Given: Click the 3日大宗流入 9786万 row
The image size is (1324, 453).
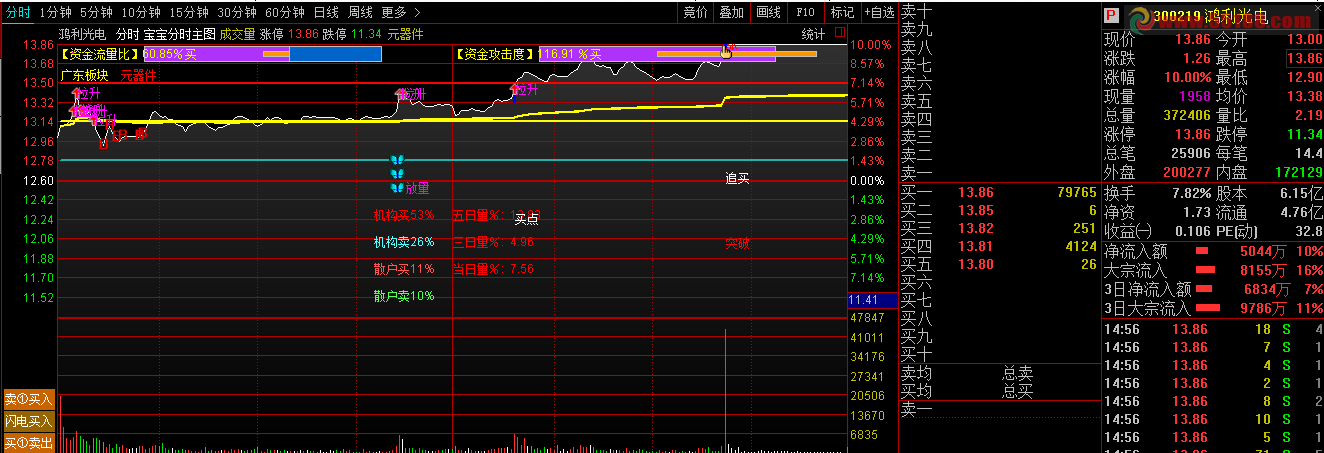Looking at the screenshot, I should 1213,308.
